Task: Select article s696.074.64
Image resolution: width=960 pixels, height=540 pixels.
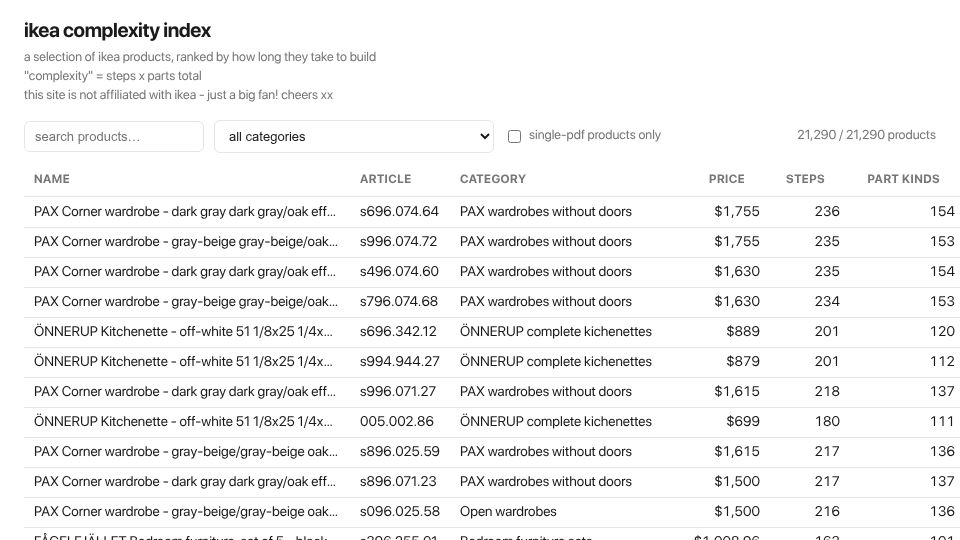Action: (399, 211)
